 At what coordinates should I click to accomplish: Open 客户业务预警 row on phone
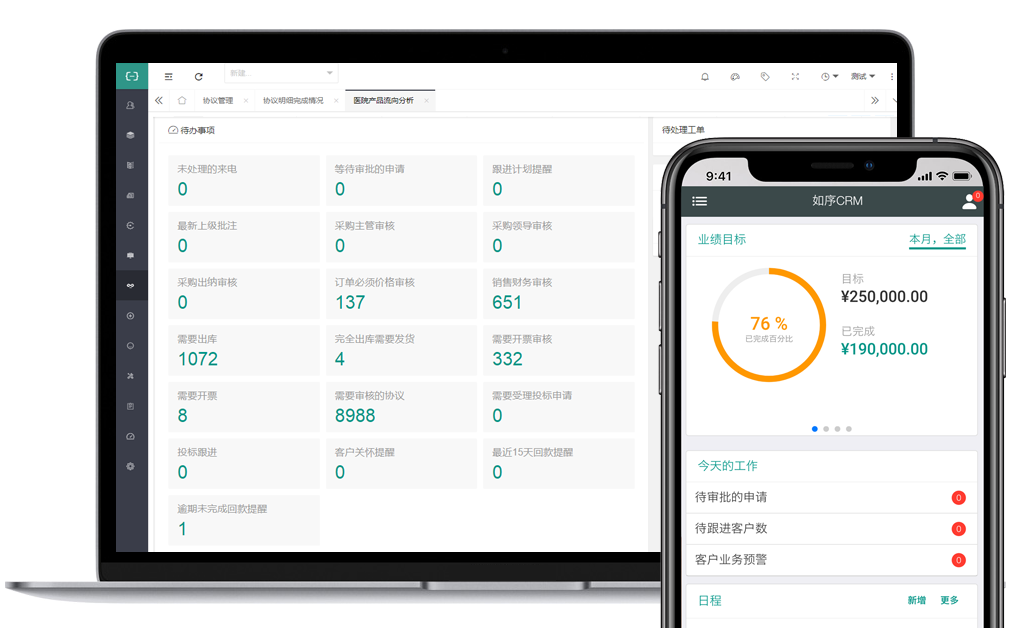[x=831, y=560]
